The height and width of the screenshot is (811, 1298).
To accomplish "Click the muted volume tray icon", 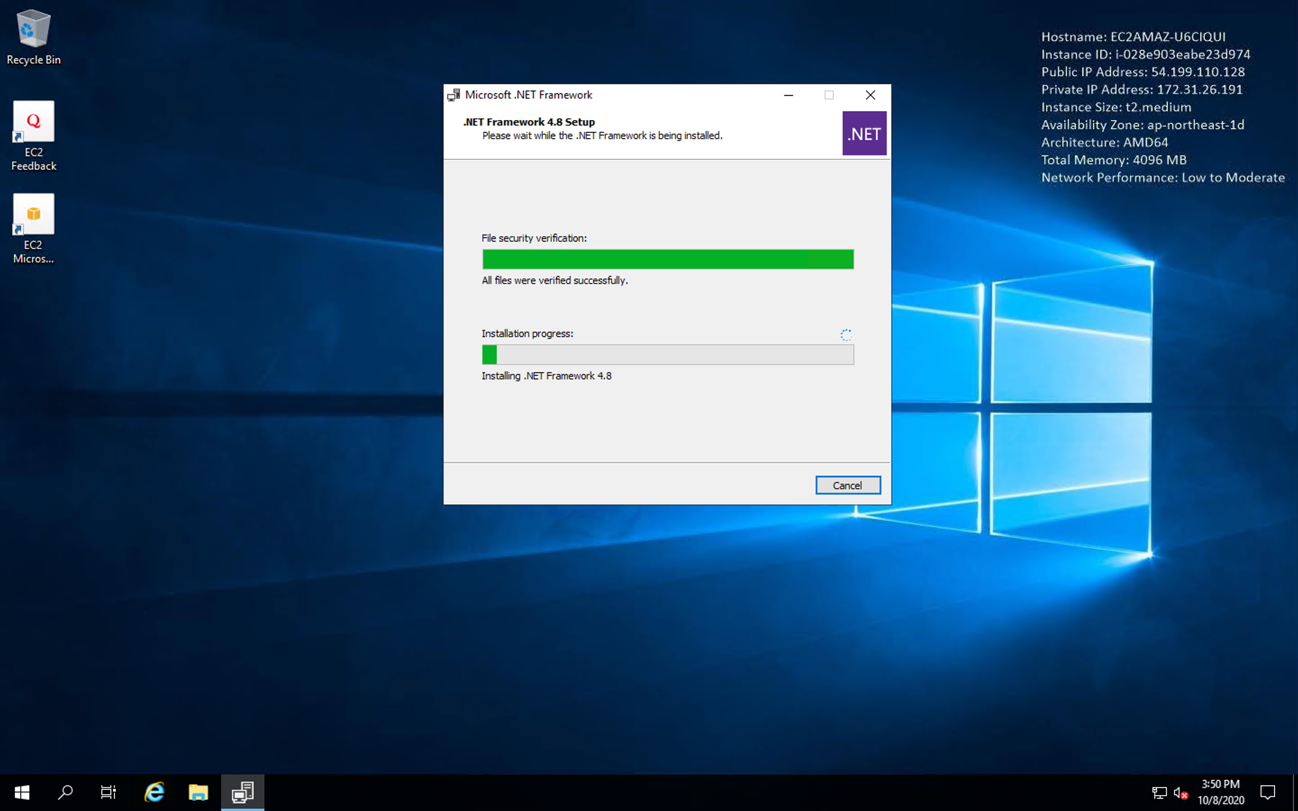I will (1181, 793).
